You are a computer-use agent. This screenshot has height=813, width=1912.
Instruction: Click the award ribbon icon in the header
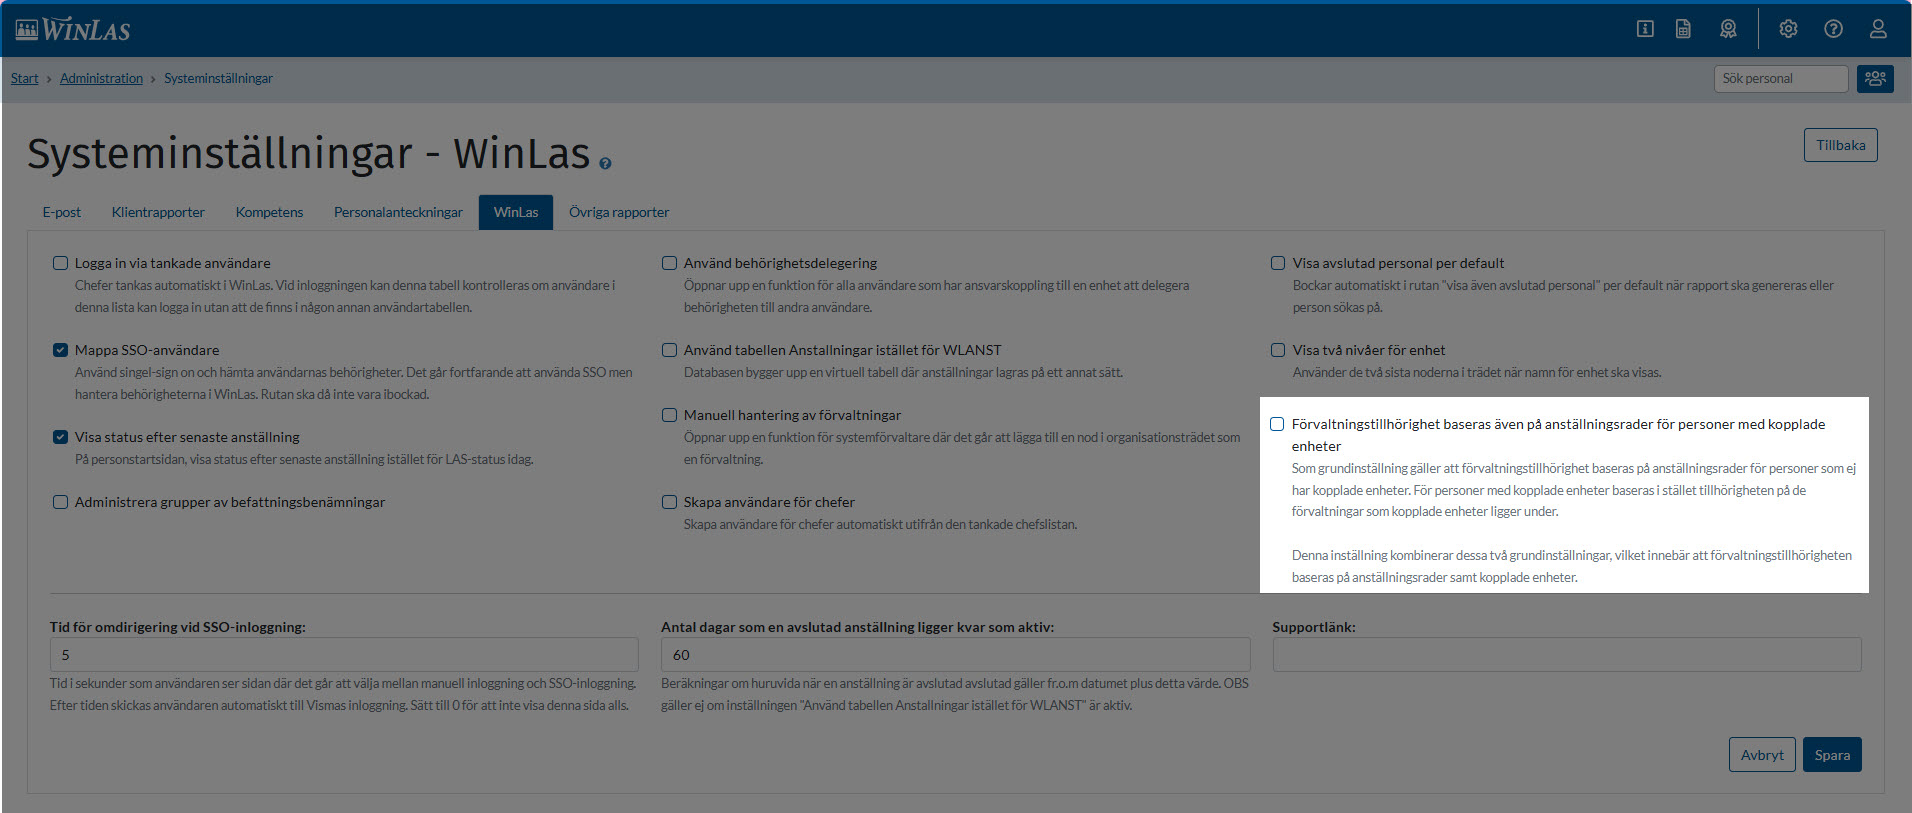tap(1728, 29)
